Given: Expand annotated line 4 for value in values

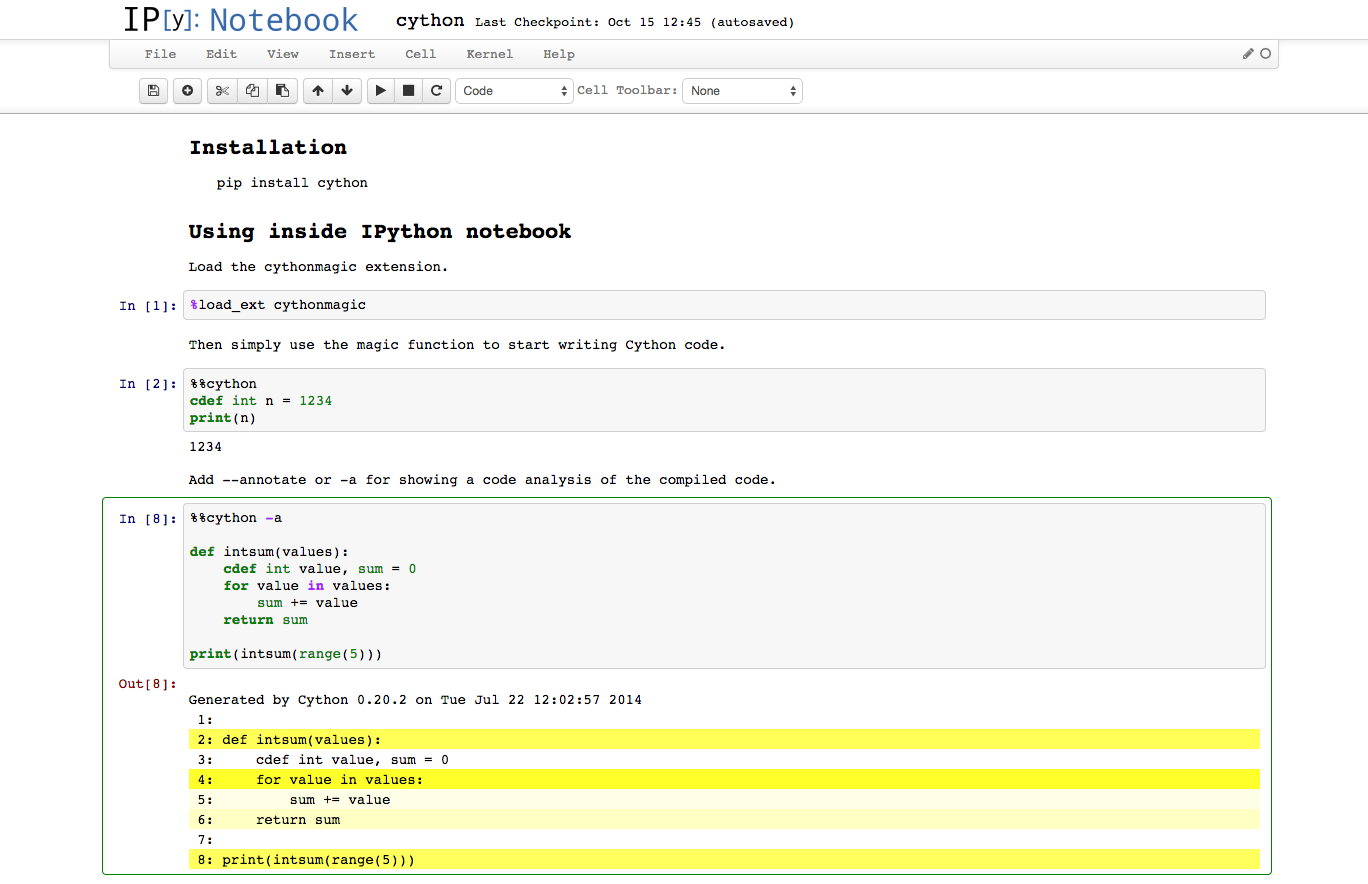Looking at the screenshot, I should coord(724,780).
